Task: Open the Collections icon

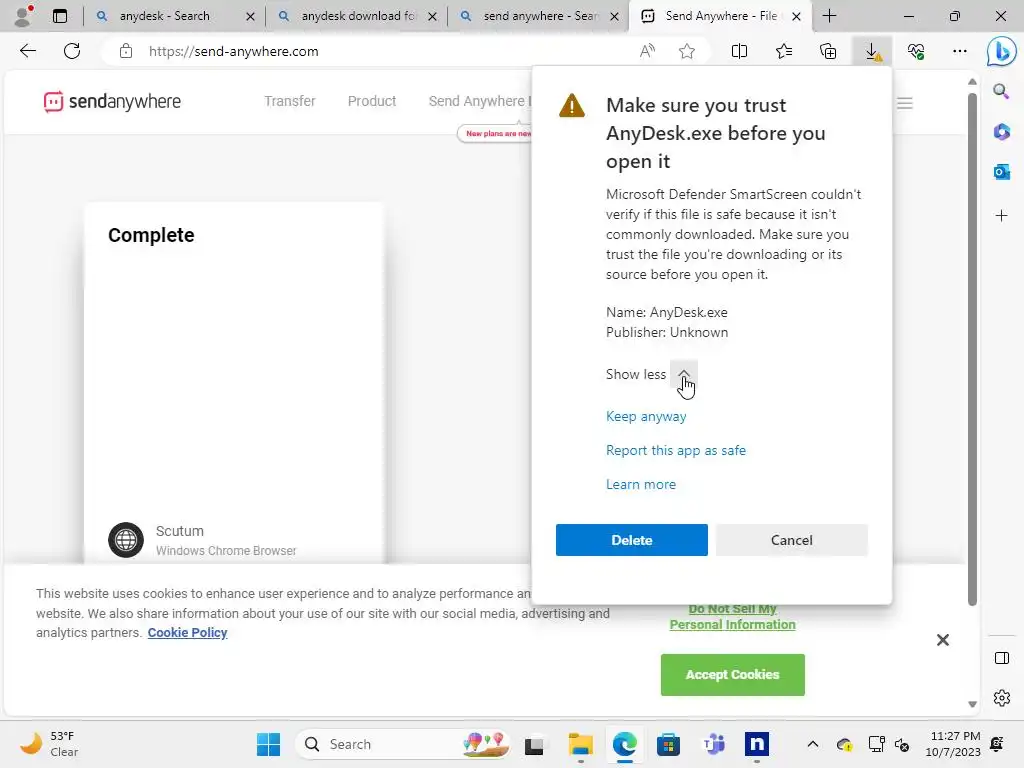Action: click(828, 51)
